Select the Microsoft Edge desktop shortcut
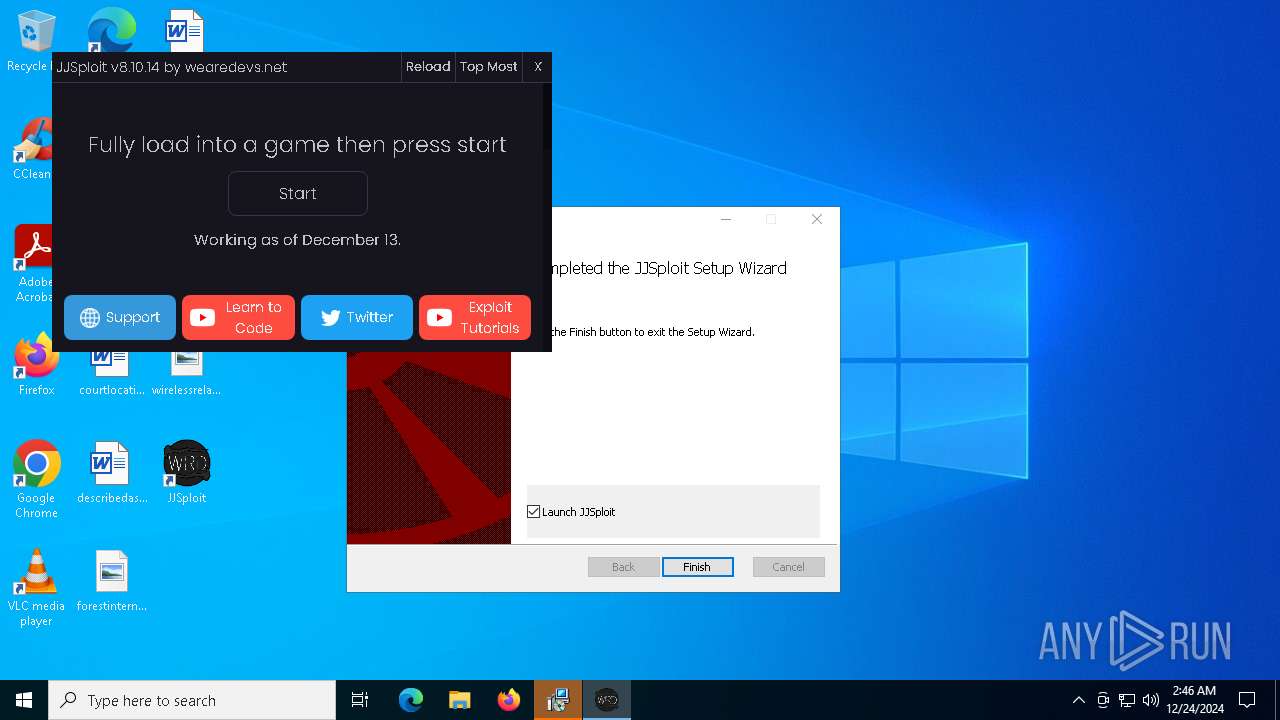This screenshot has width=1280, height=720. 111,30
